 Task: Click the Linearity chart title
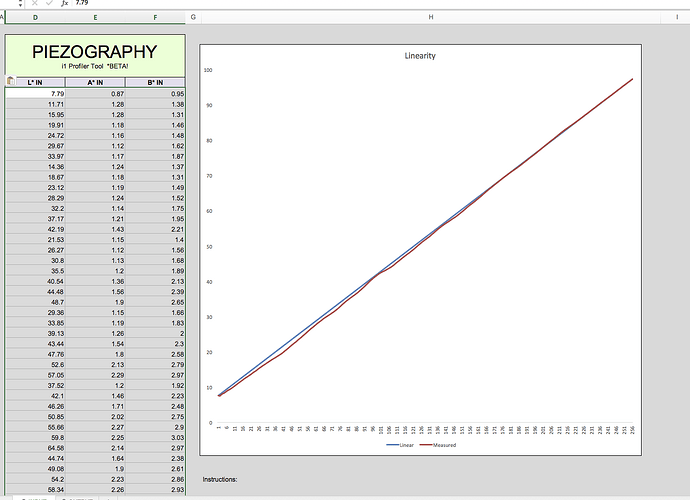click(420, 56)
